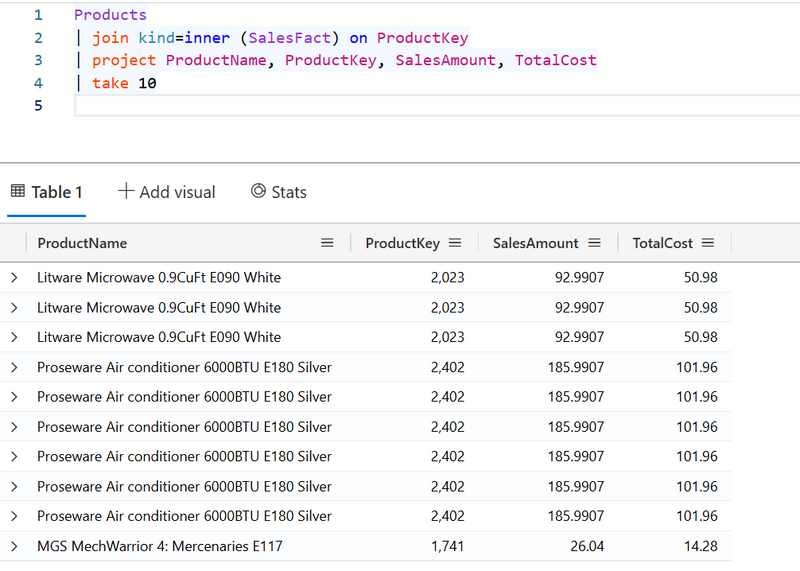Select the first Litware Microwave 0.9CuFt name cell

point(159,278)
